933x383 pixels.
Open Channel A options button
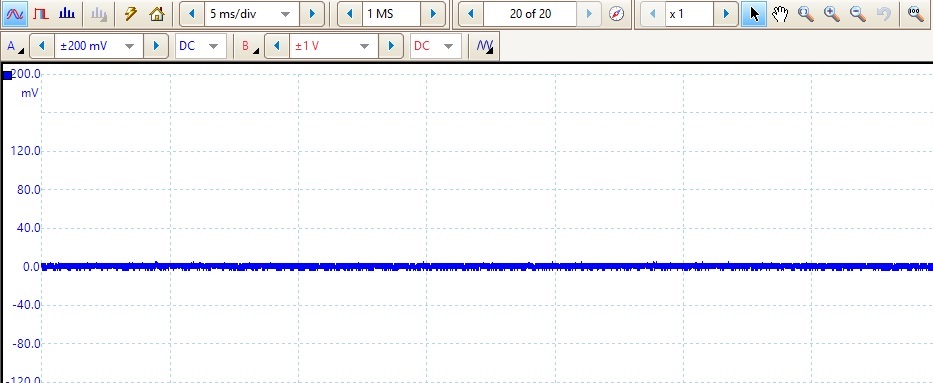click(14, 46)
